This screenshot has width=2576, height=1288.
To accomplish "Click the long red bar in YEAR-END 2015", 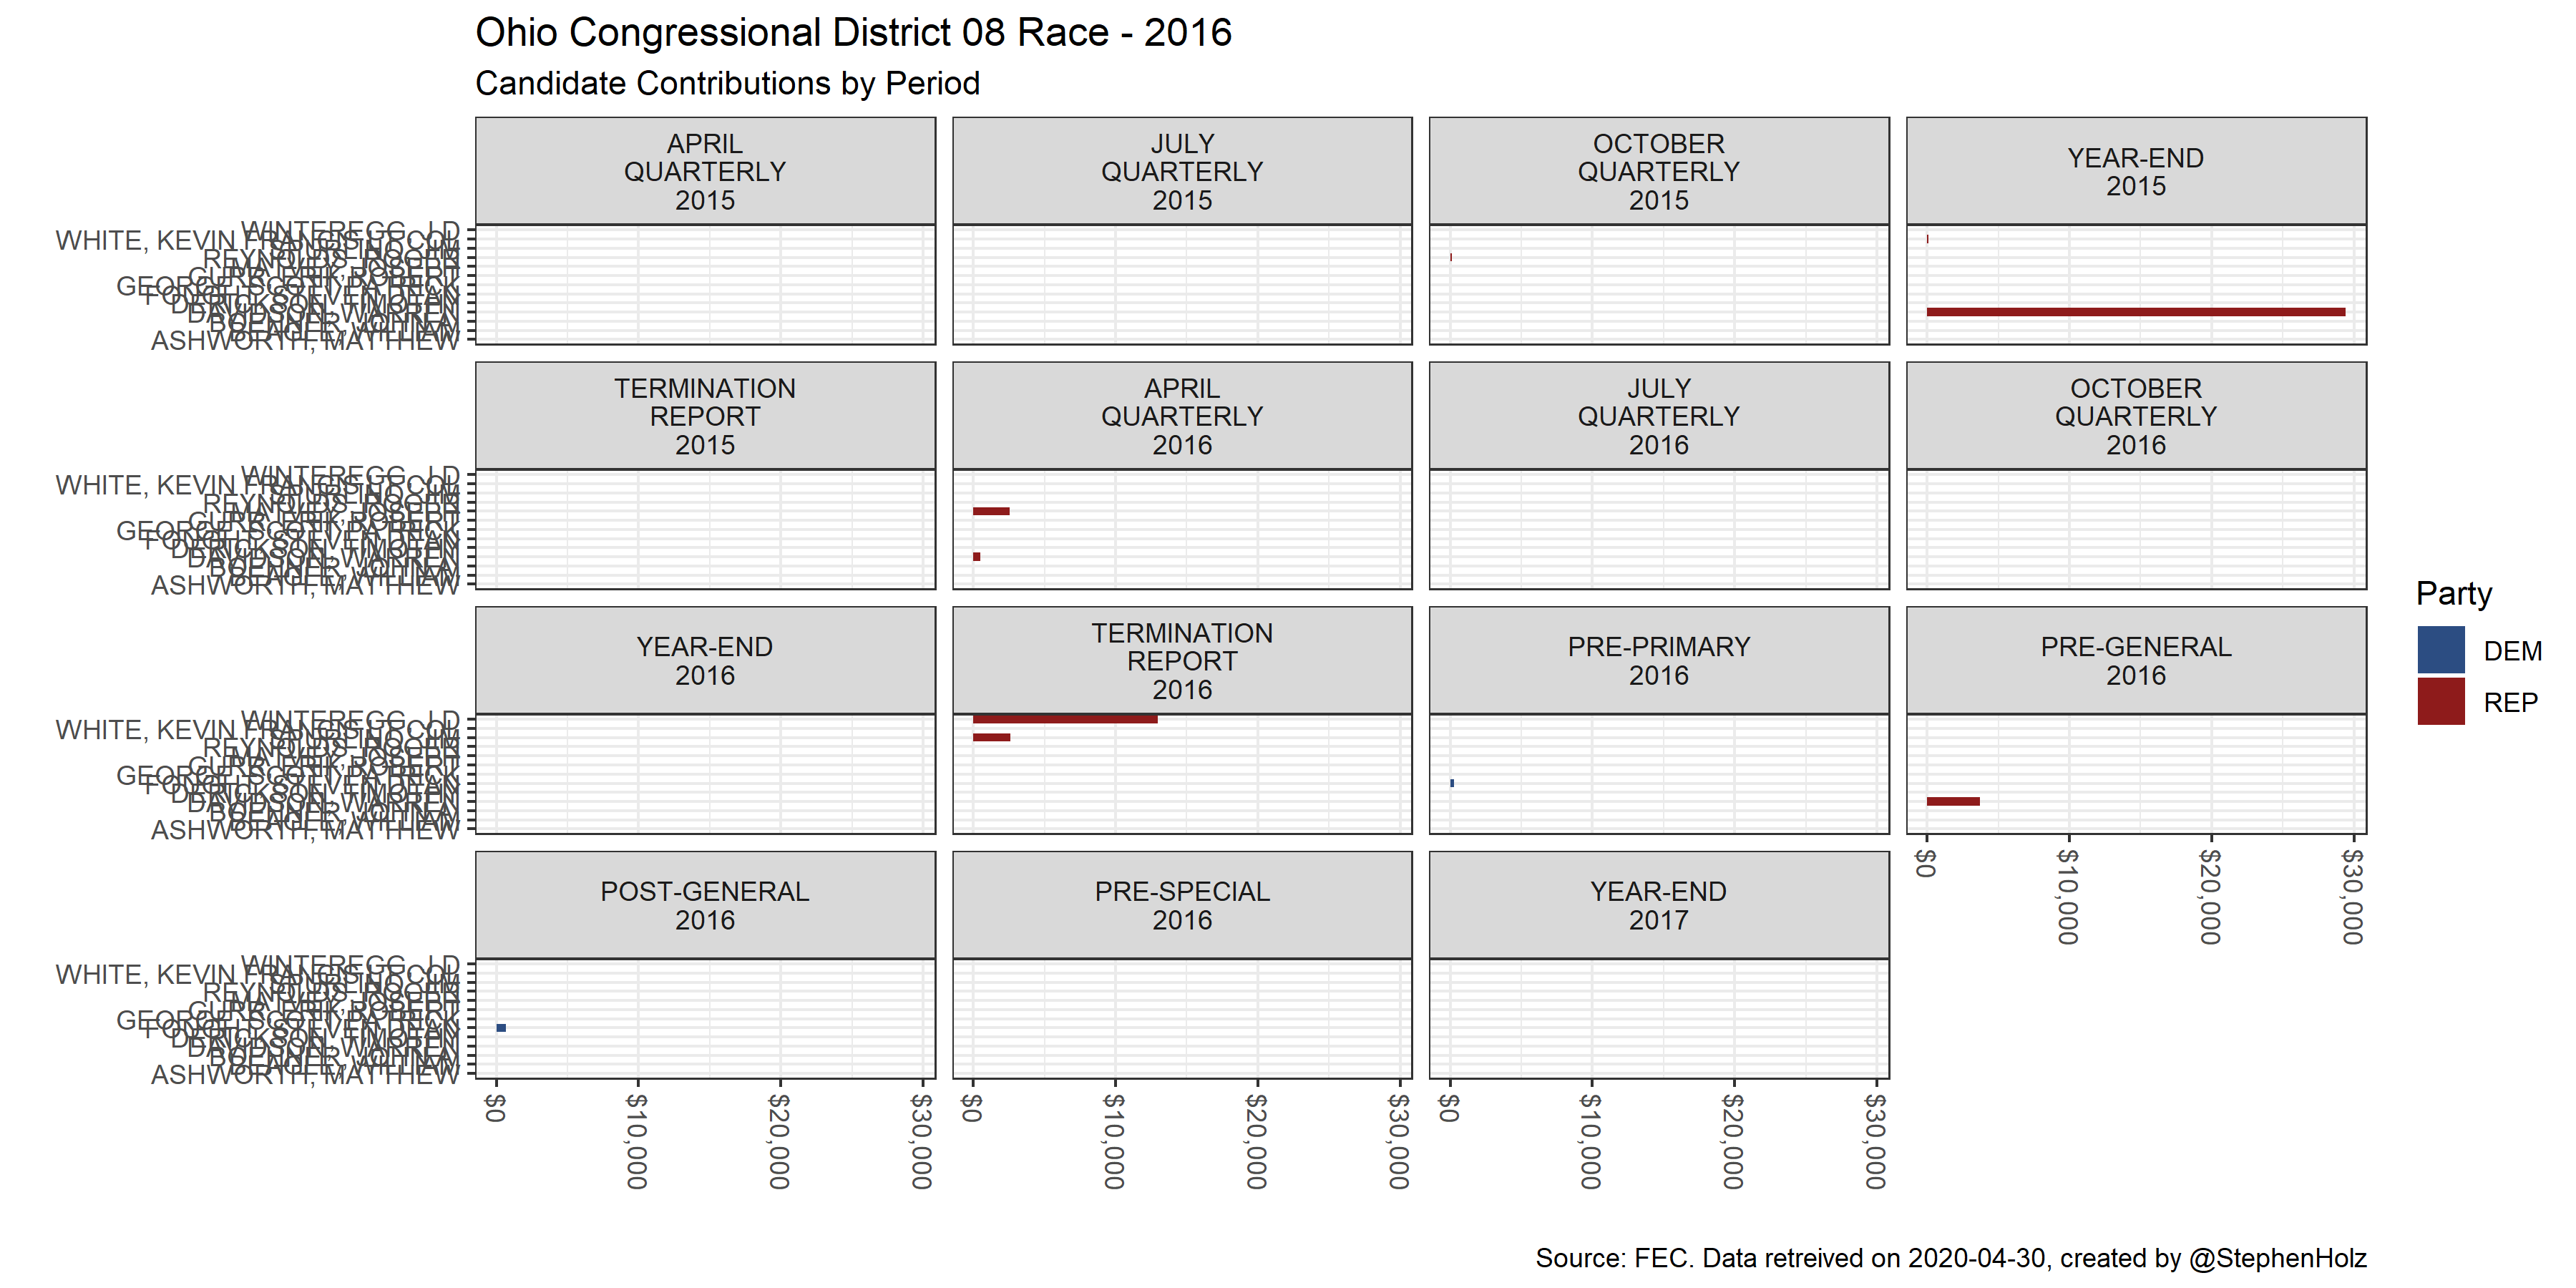I will pos(2135,312).
